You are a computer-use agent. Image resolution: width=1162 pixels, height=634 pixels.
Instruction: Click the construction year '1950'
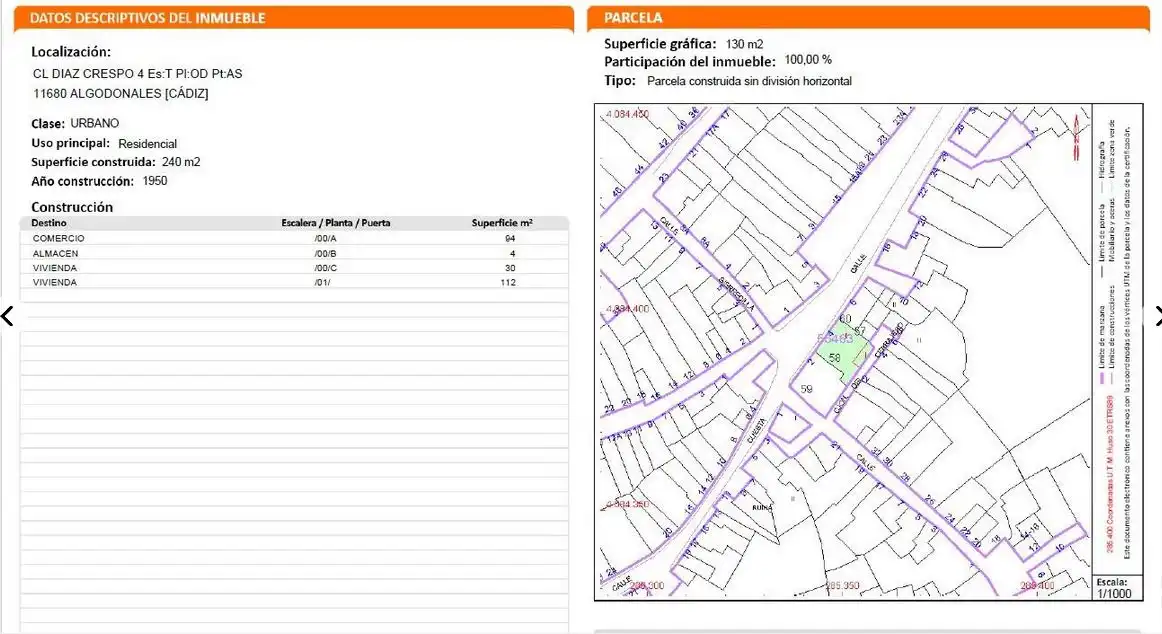(155, 181)
